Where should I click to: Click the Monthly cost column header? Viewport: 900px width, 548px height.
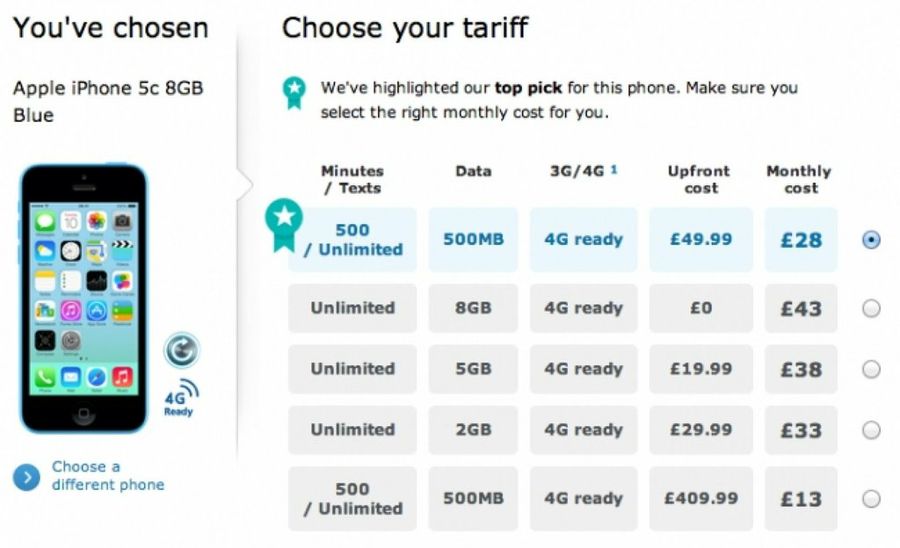tap(800, 179)
